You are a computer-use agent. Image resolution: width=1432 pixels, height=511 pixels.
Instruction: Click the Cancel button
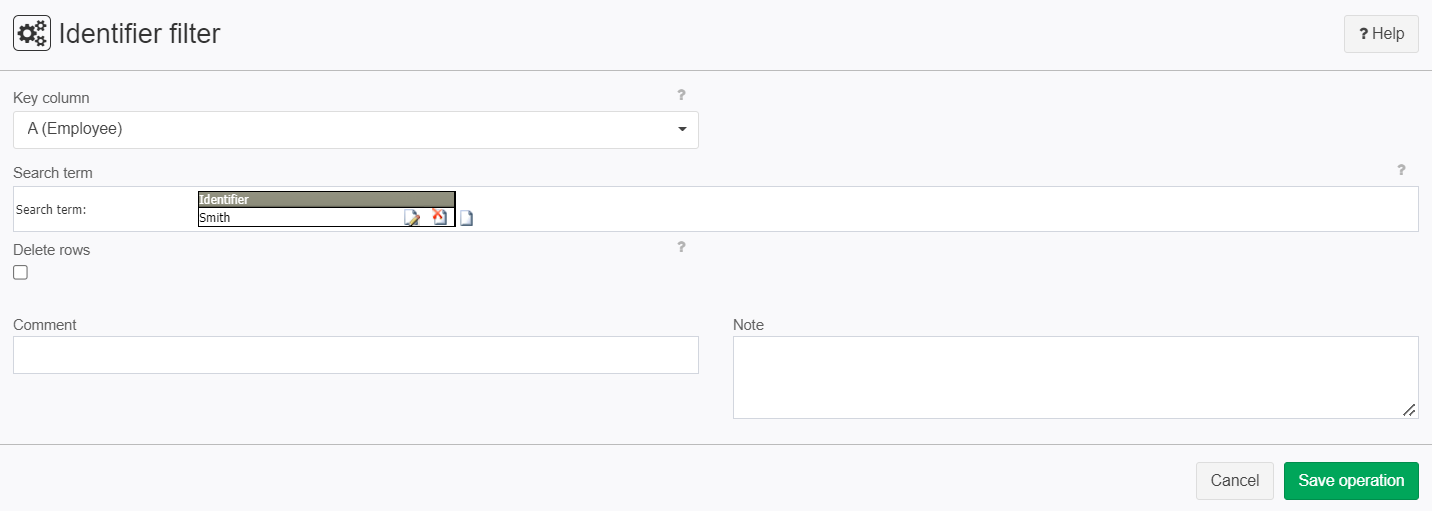pyautogui.click(x=1235, y=481)
